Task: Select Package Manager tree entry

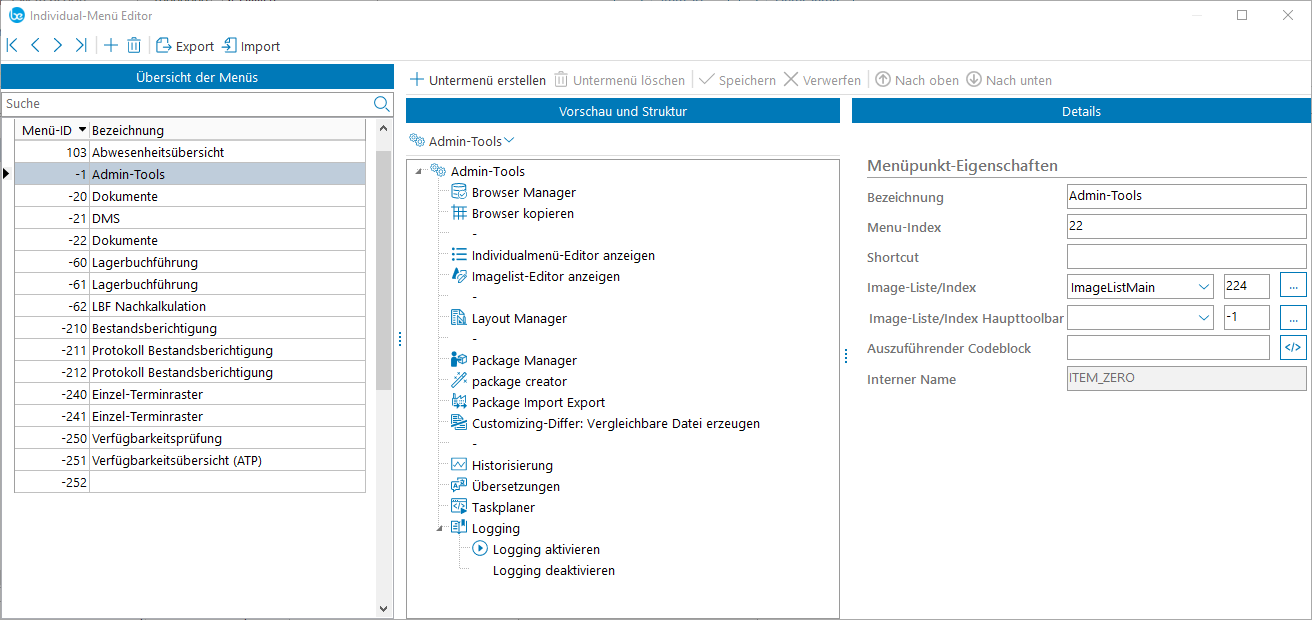Action: tap(523, 360)
